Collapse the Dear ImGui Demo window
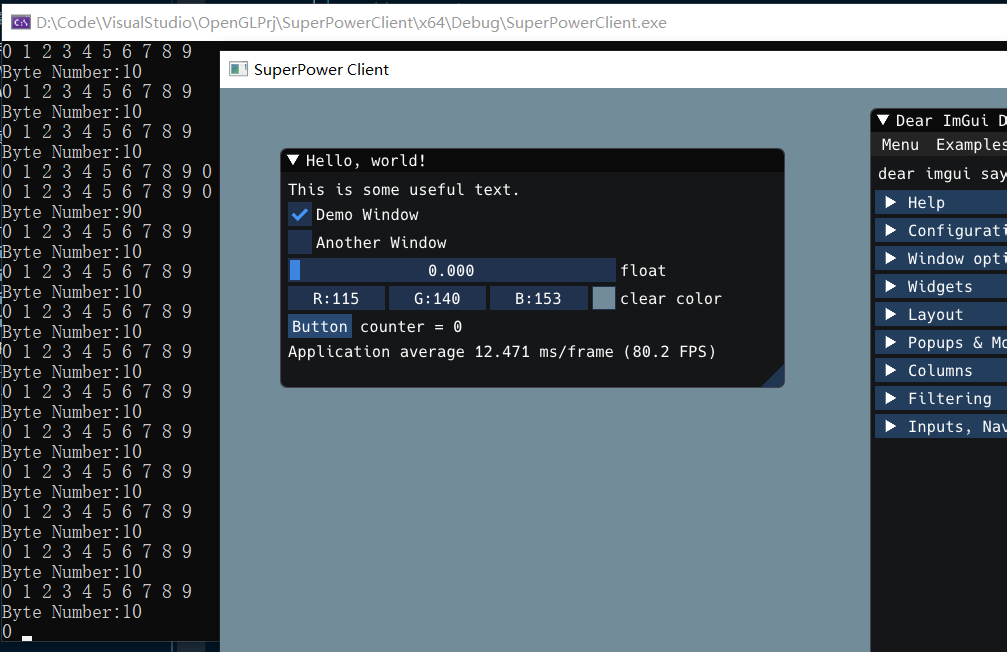1007x652 pixels. point(883,120)
